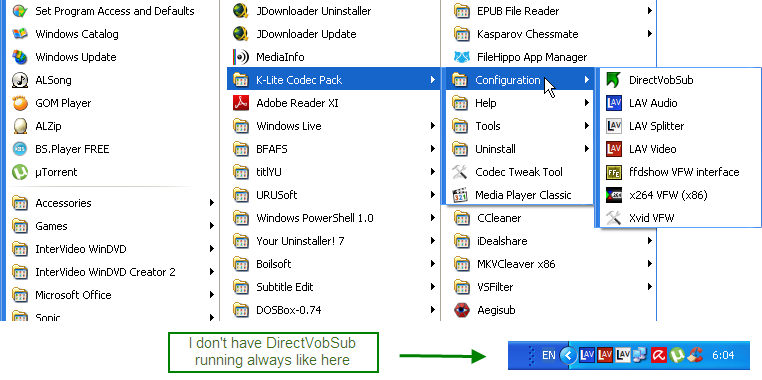This screenshot has width=762, height=380.
Task: Expand the Microsoft Office submenu
Action: pyautogui.click(x=112, y=295)
